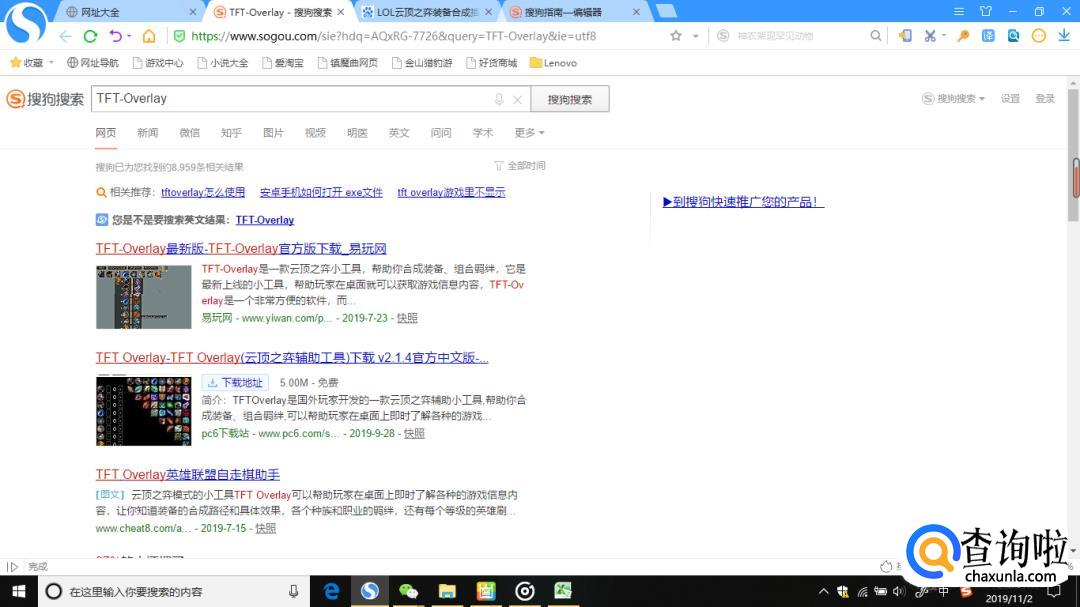Click the new tab button
Image resolution: width=1080 pixels, height=607 pixels.
tap(666, 12)
